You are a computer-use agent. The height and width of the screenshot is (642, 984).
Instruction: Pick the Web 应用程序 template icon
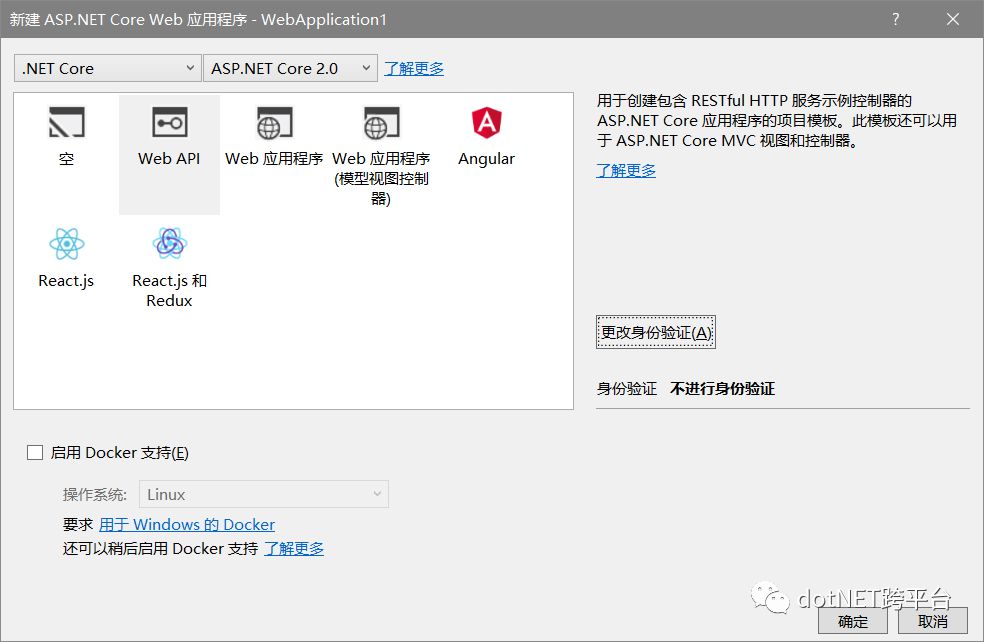pos(274,122)
